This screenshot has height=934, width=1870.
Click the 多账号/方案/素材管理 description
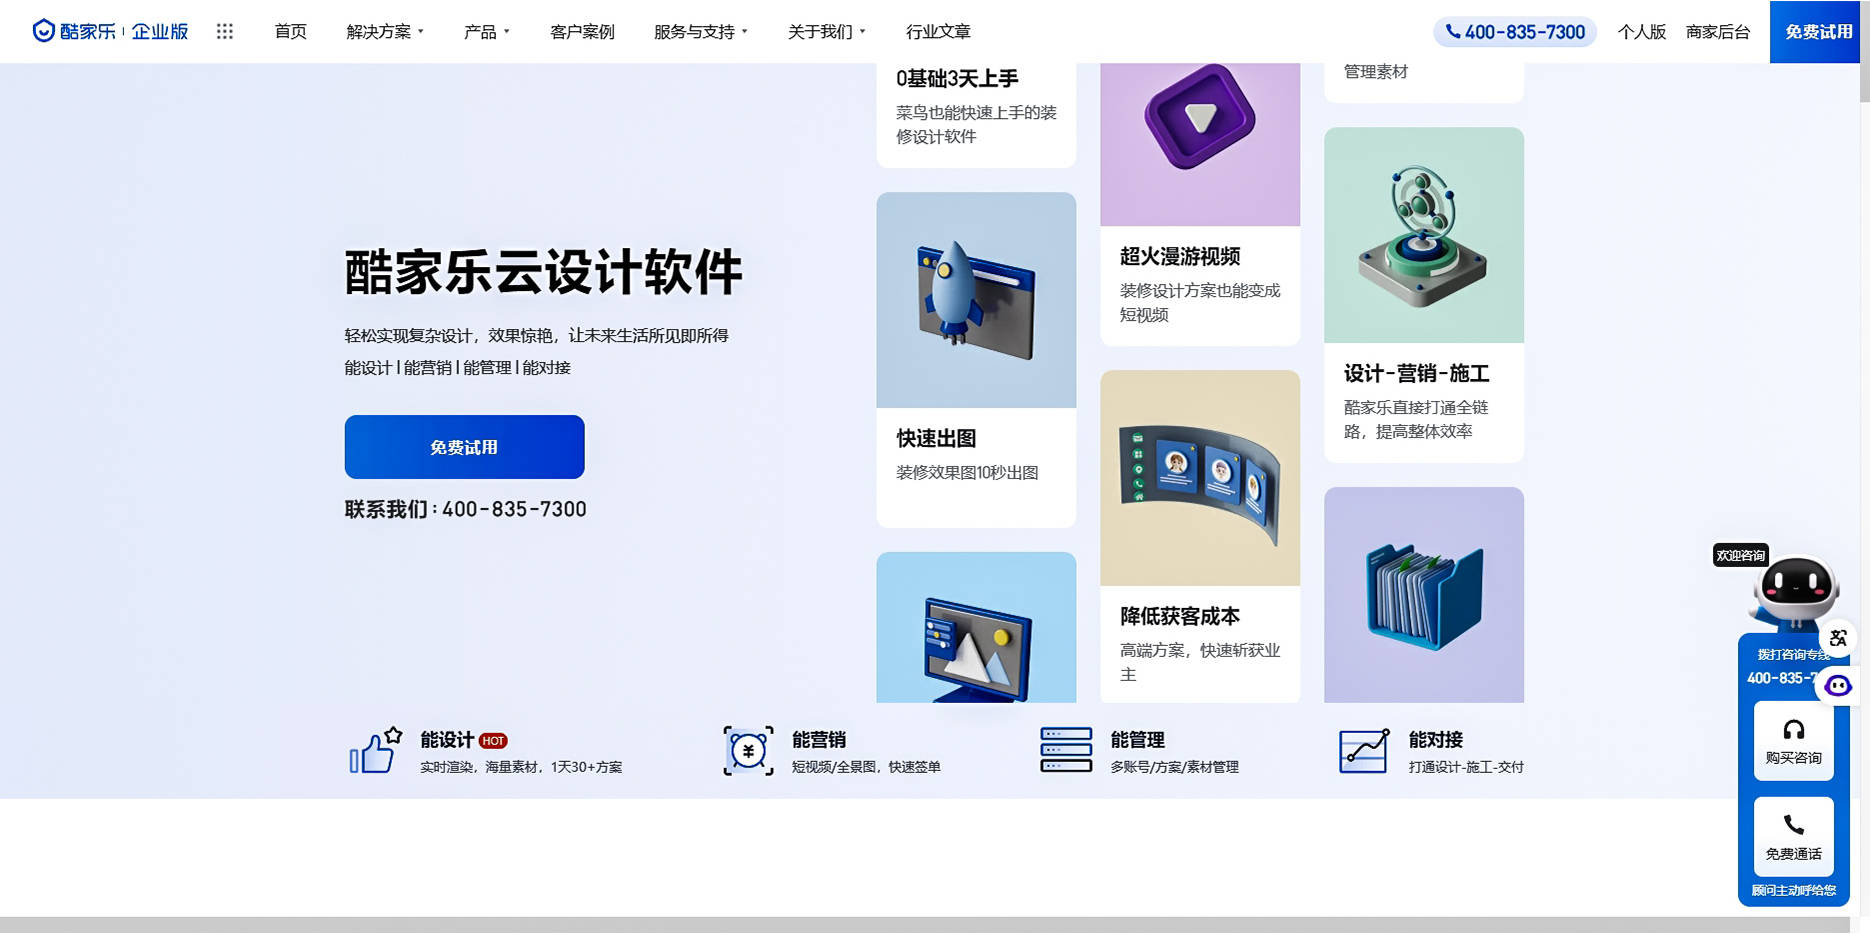click(x=1175, y=767)
